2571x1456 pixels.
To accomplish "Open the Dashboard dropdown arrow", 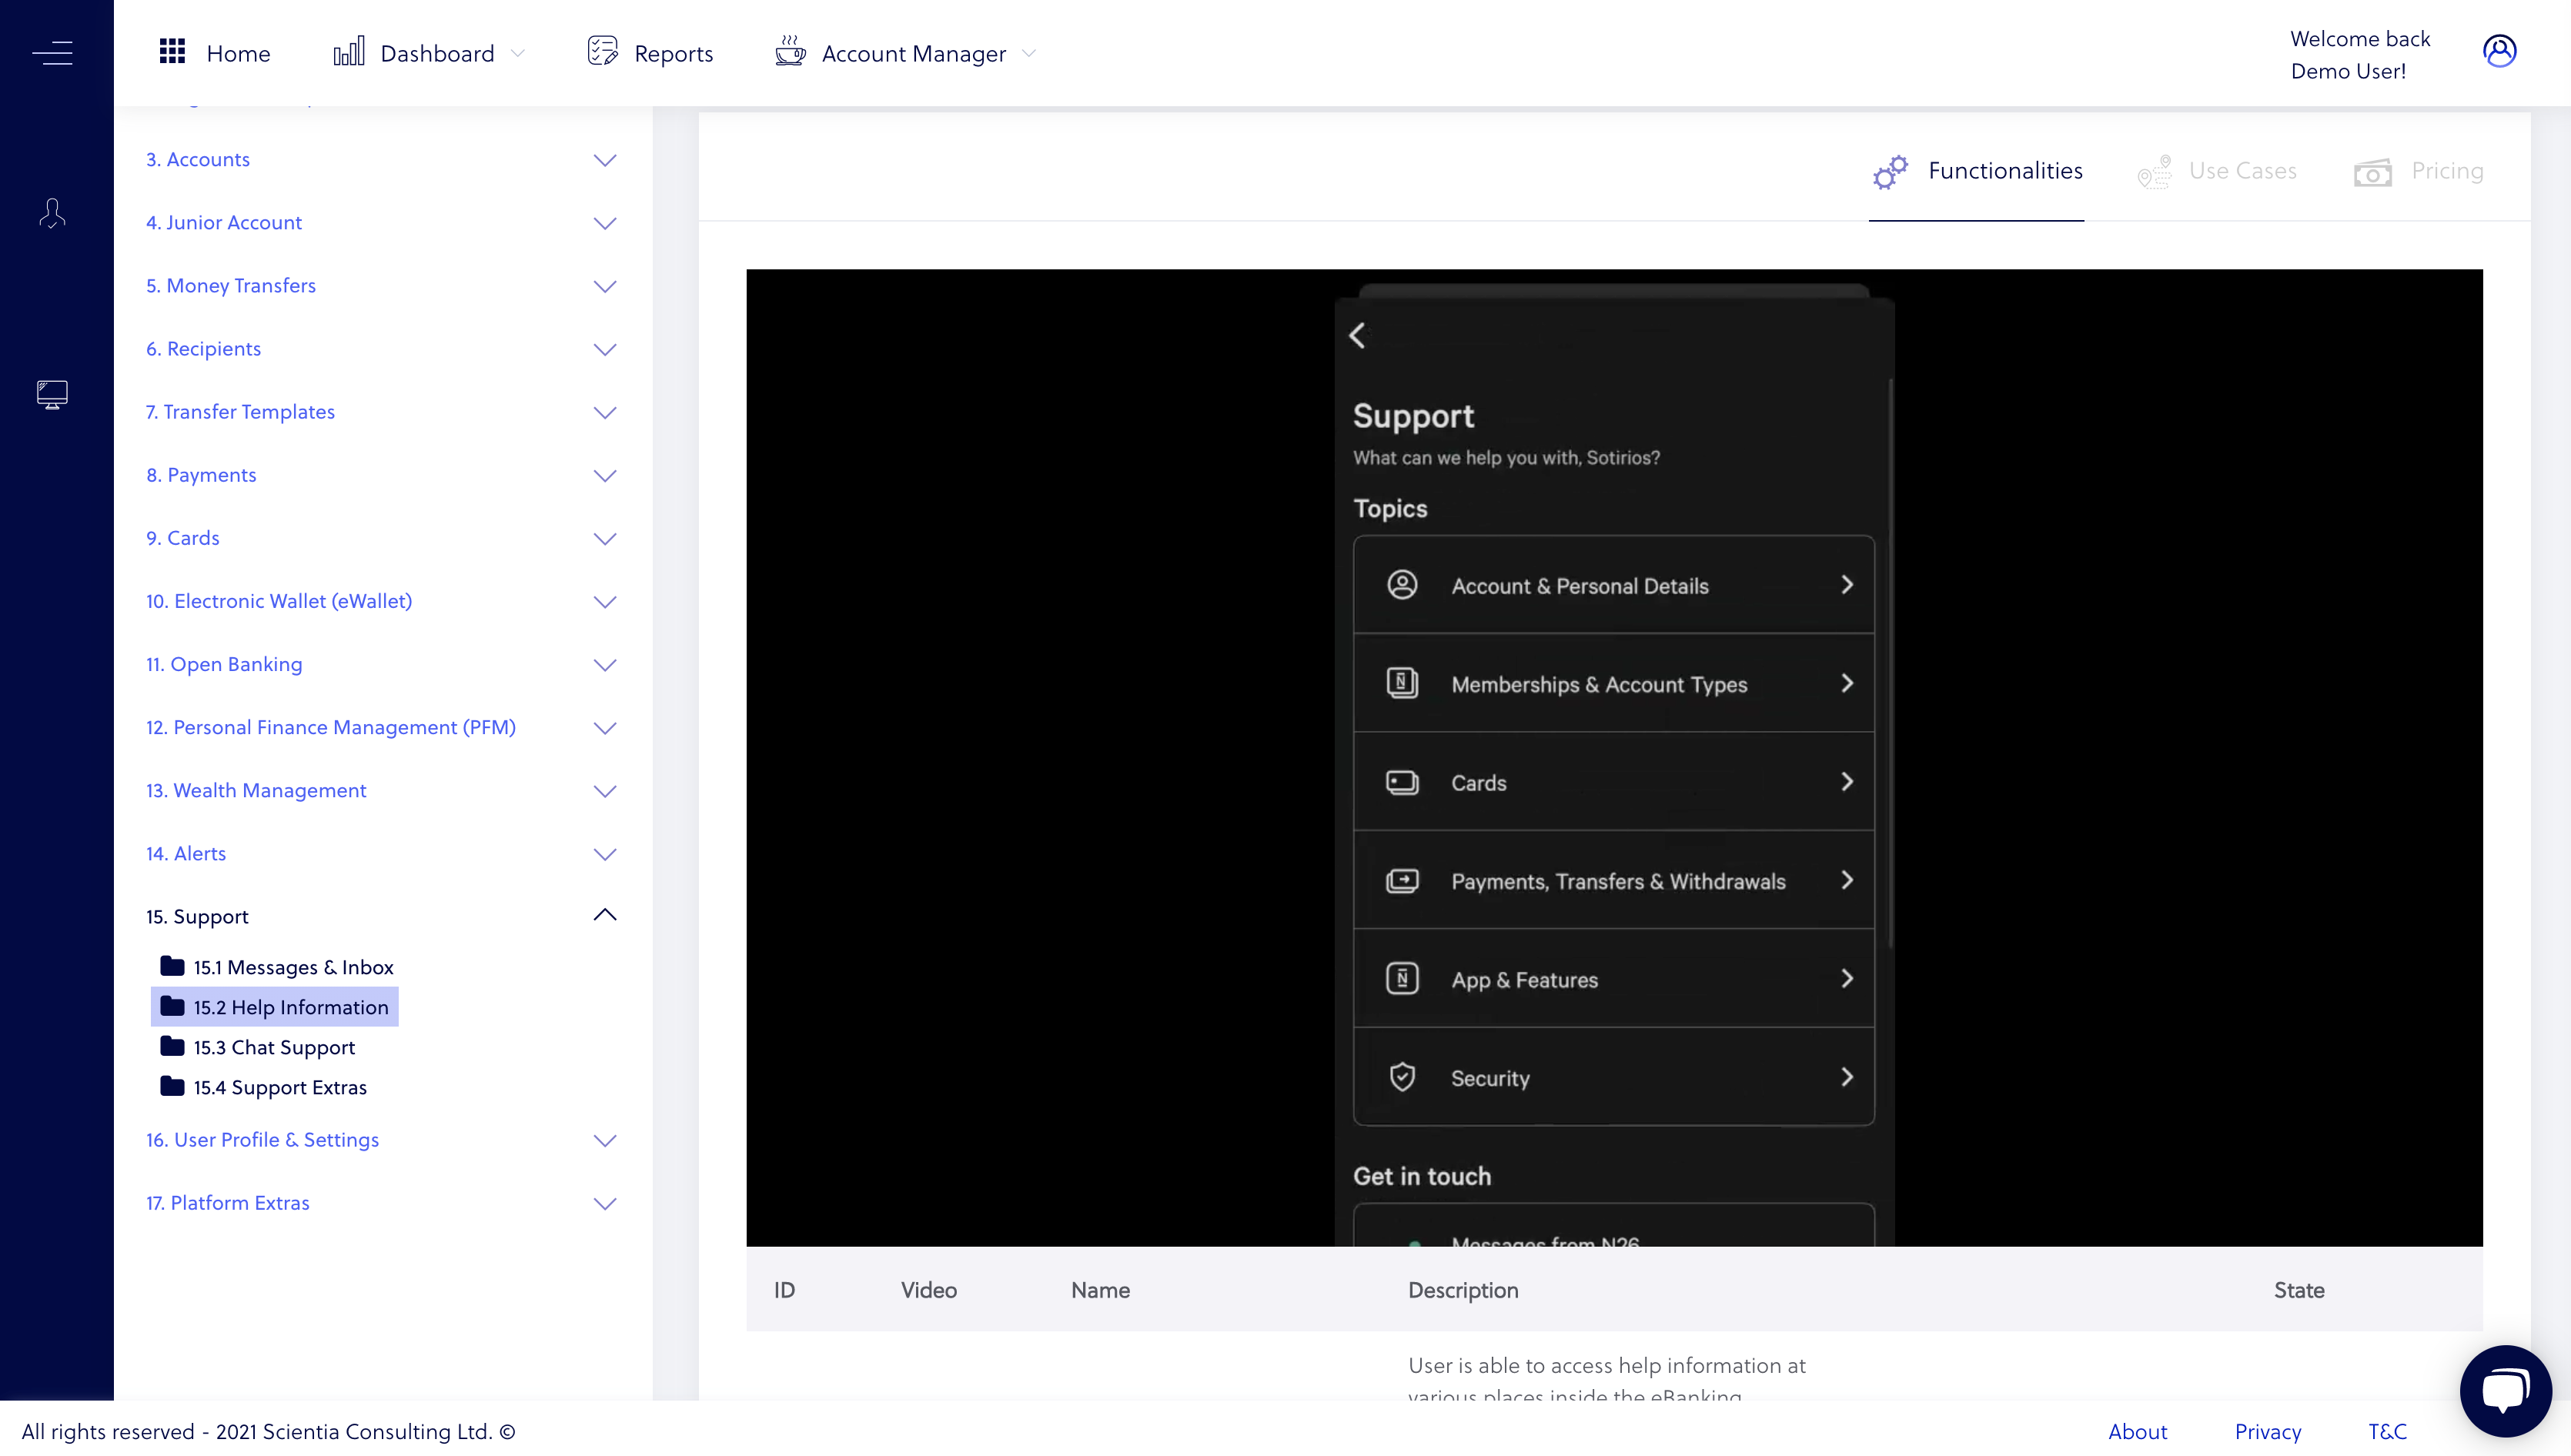I will tap(517, 53).
